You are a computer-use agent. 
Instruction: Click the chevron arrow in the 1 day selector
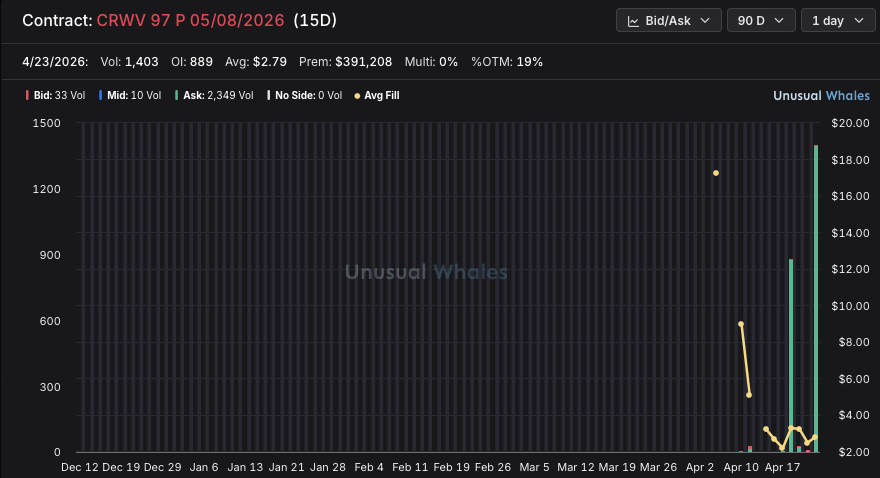point(859,21)
